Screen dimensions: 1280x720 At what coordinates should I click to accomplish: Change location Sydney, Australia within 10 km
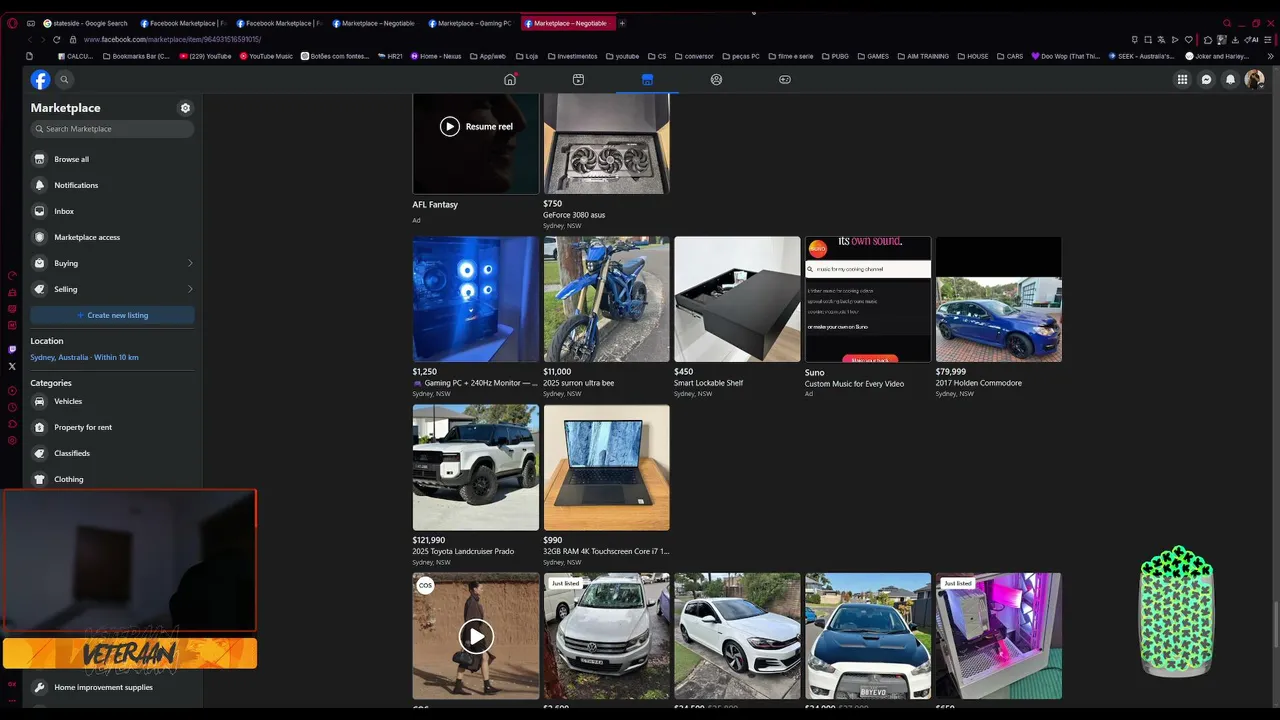click(x=85, y=357)
